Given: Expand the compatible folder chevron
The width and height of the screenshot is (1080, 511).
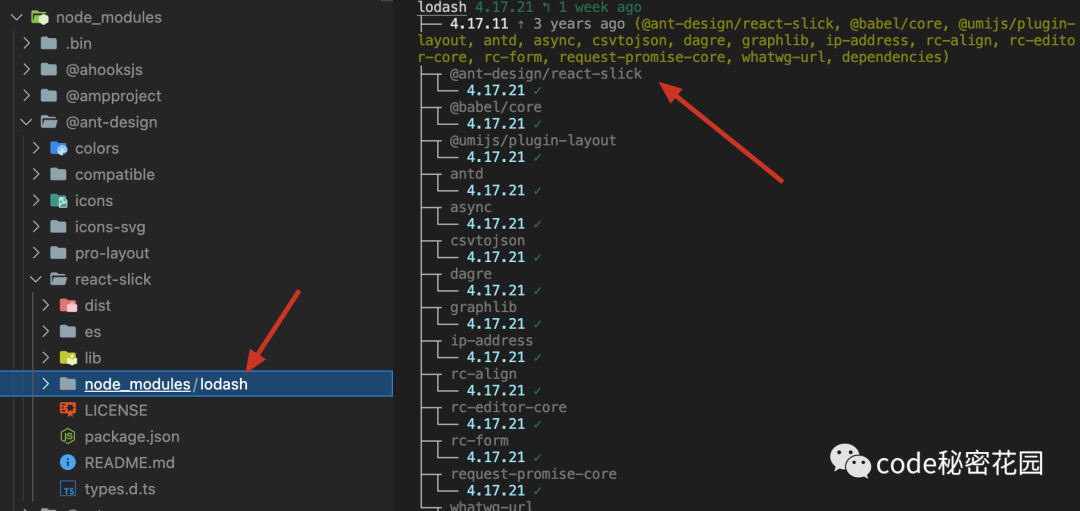Looking at the screenshot, I should 37,174.
